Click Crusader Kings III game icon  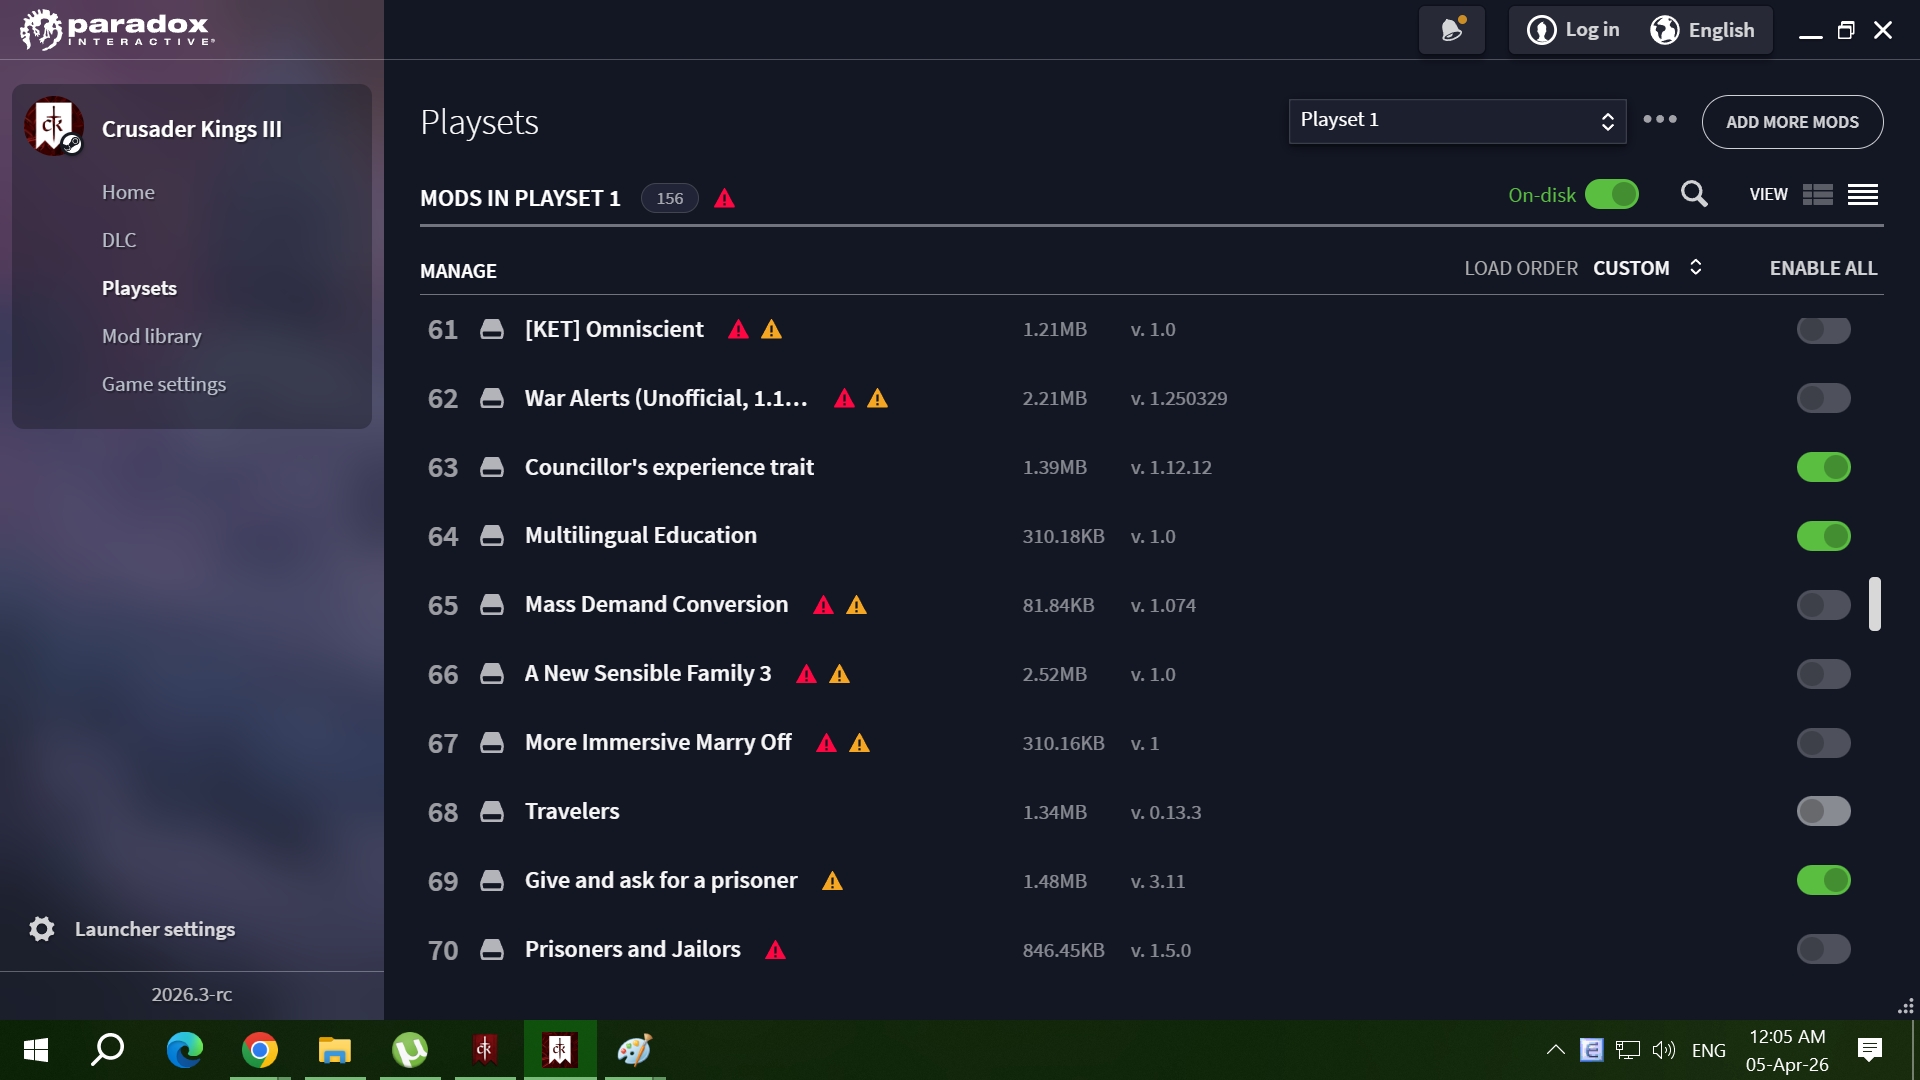pos(54,127)
